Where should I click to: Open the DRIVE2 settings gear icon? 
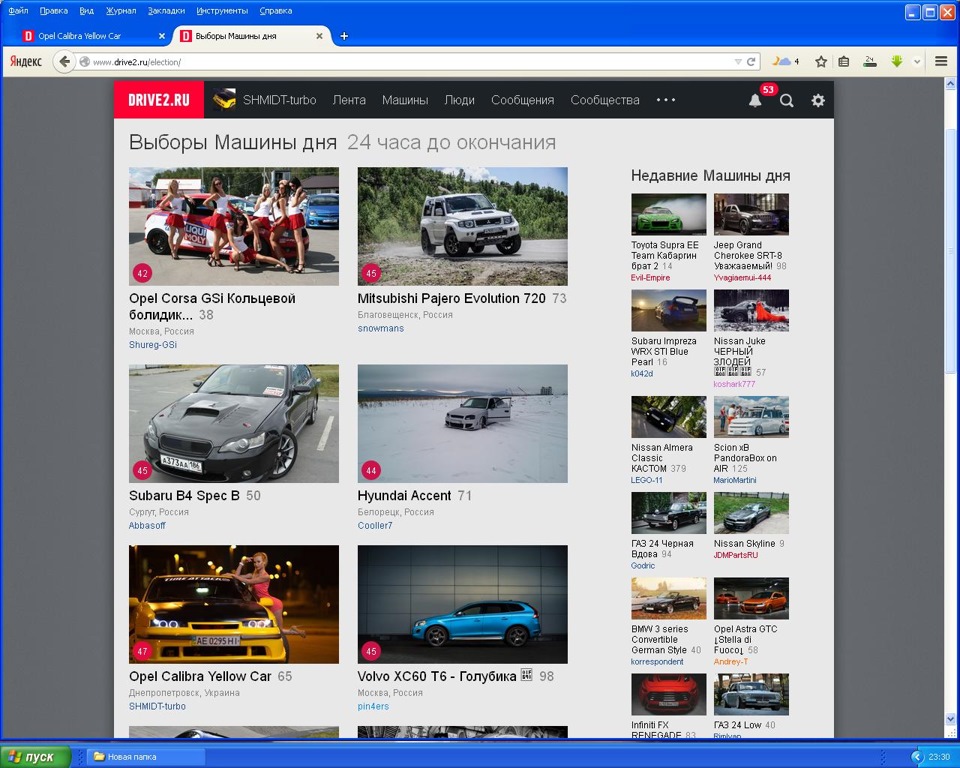click(818, 100)
